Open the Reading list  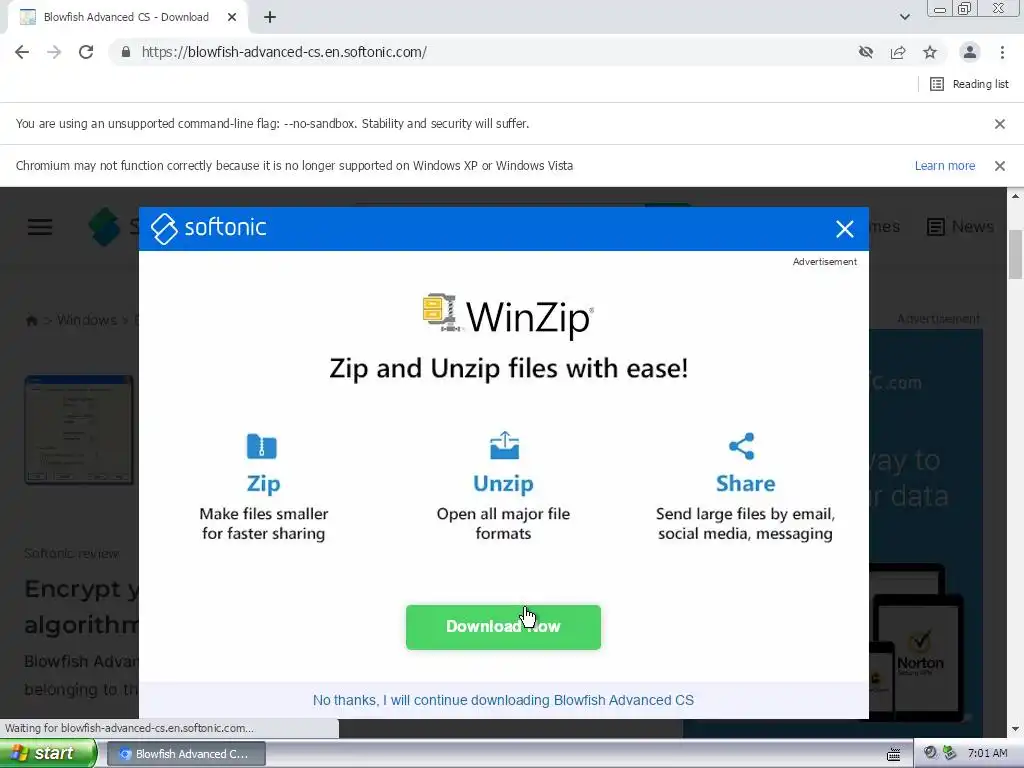(x=969, y=84)
